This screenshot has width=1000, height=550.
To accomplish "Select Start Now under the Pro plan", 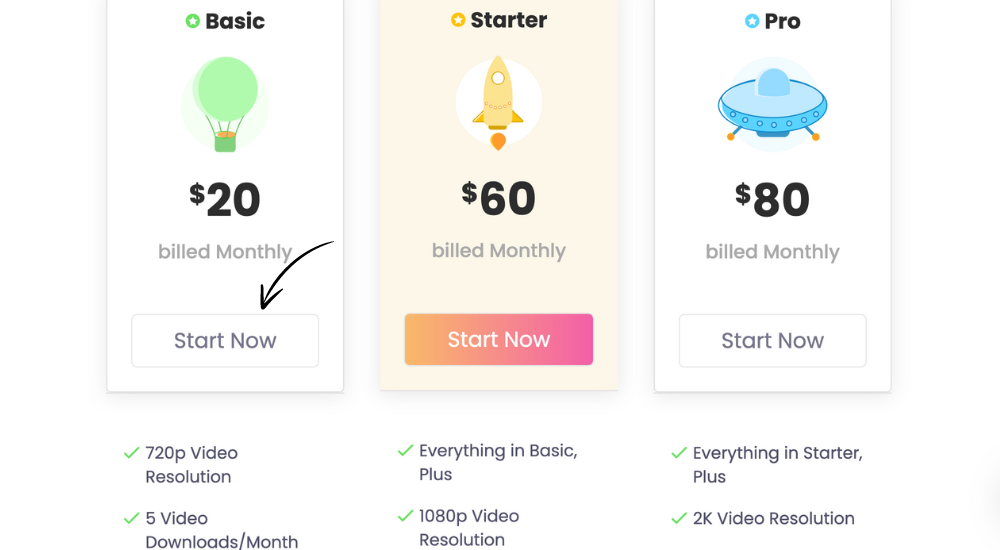I will pos(772,341).
